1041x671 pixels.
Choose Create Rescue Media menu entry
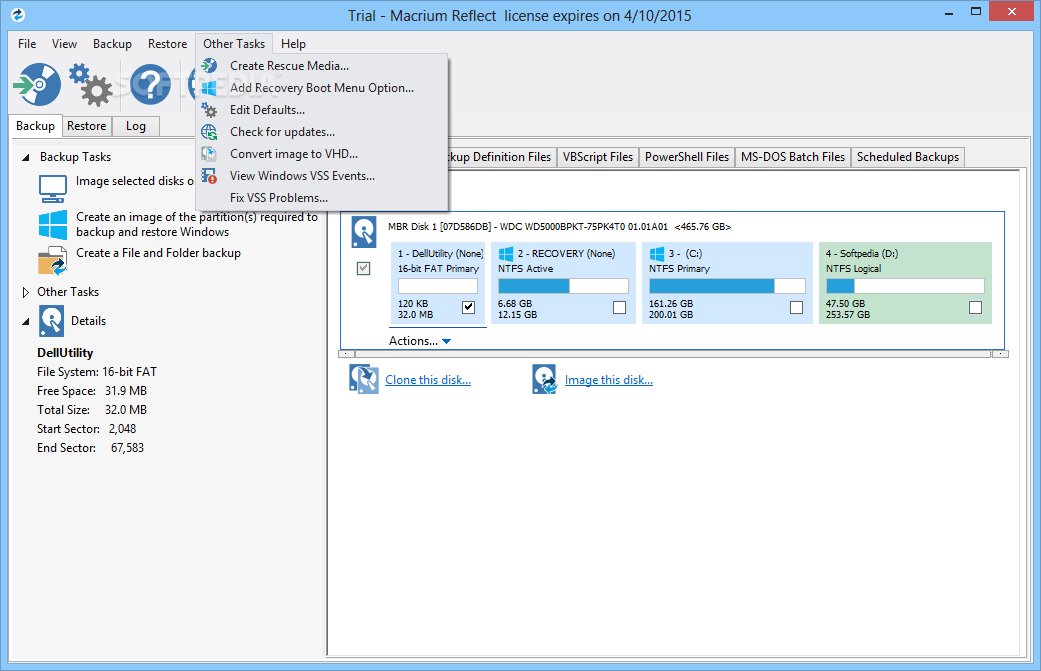(x=322, y=66)
